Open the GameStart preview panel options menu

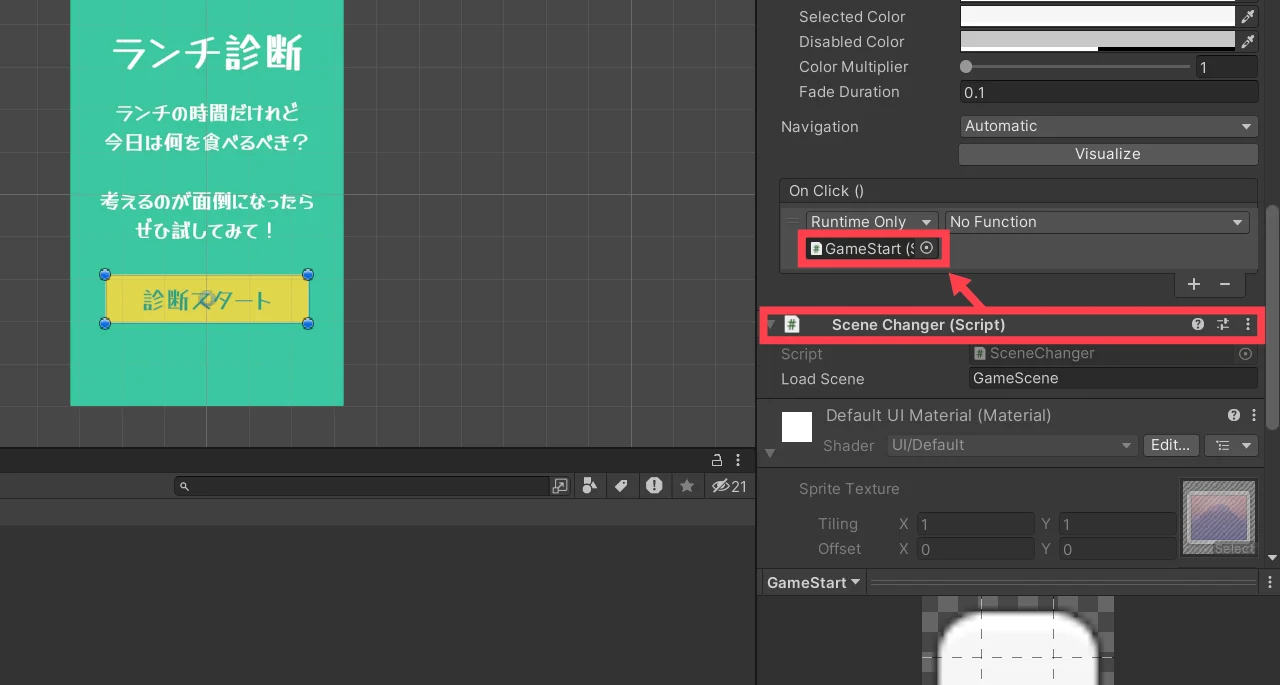(x=1270, y=582)
